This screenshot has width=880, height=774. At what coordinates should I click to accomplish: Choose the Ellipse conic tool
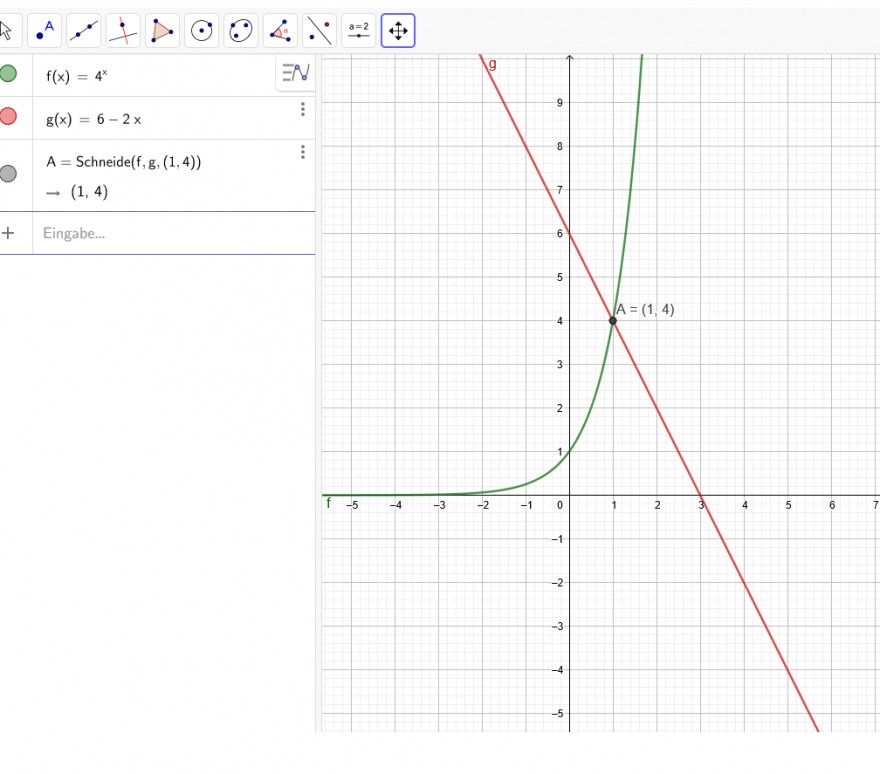[x=241, y=30]
